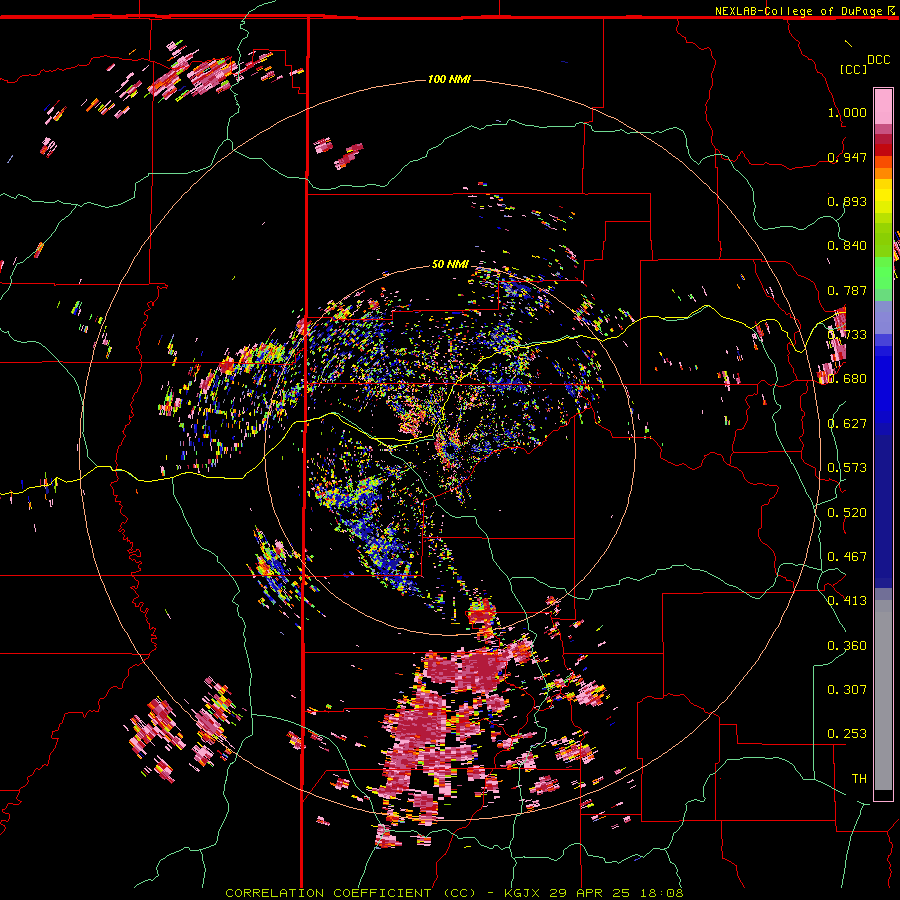This screenshot has height=900, width=900.
Task: Select the 0.627 legend value
Action: tap(847, 424)
